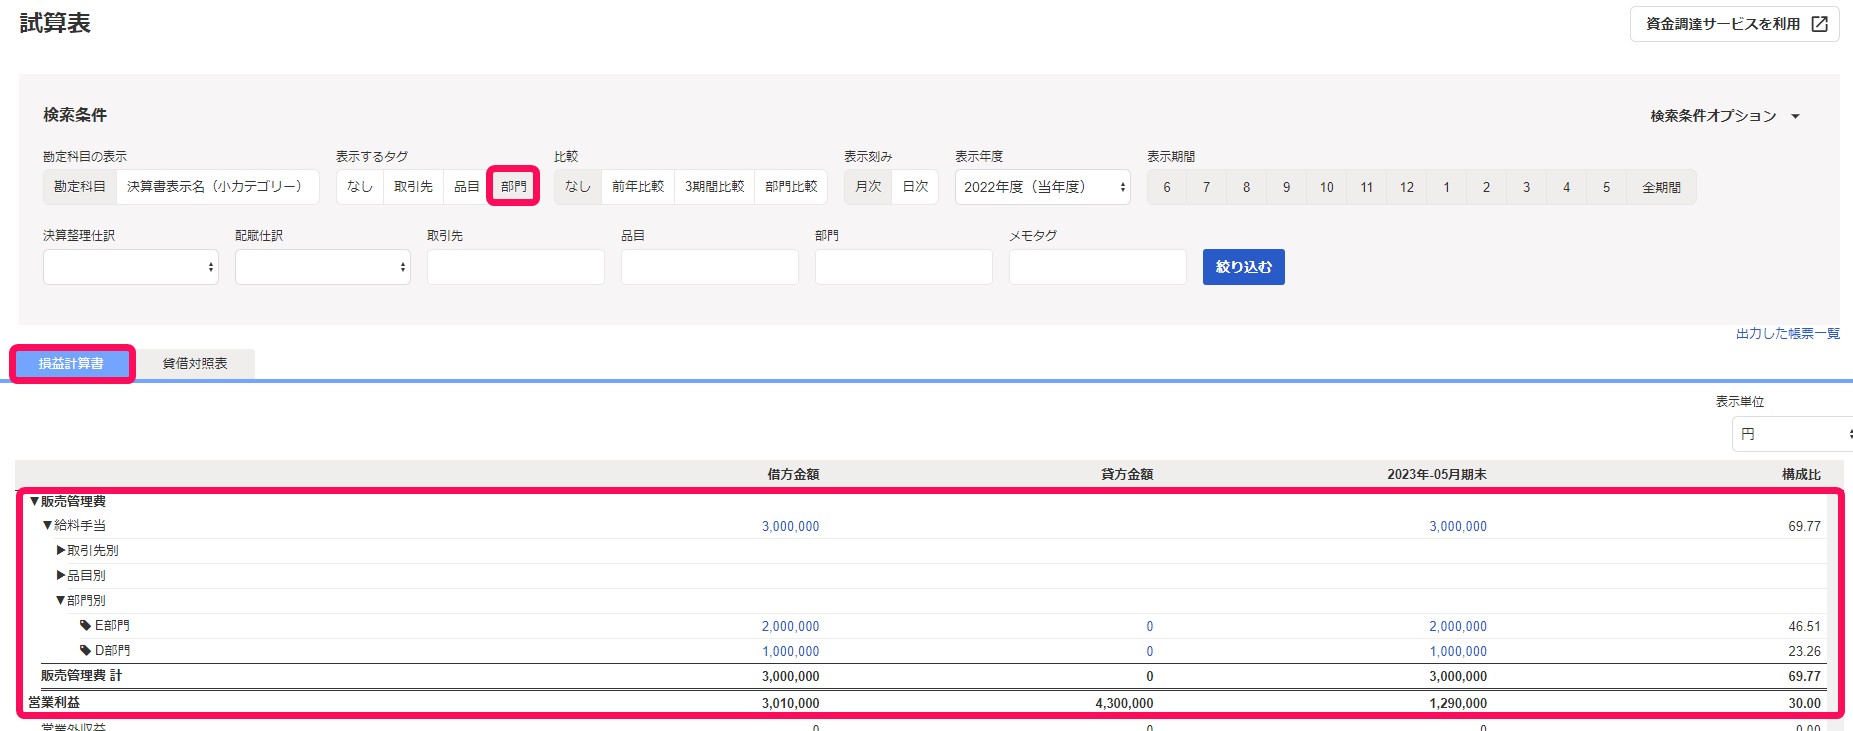Open 給料手当 debit amount 3,000,000
The height and width of the screenshot is (731, 1853).
[791, 526]
